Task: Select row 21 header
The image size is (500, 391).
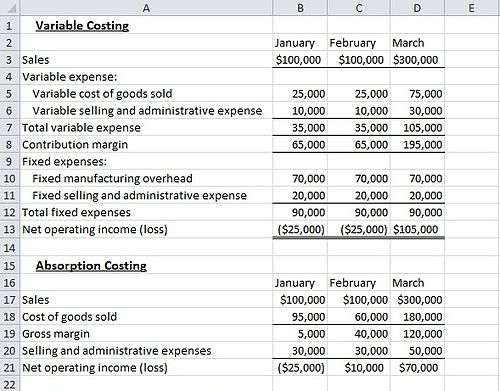Action: 10,368
